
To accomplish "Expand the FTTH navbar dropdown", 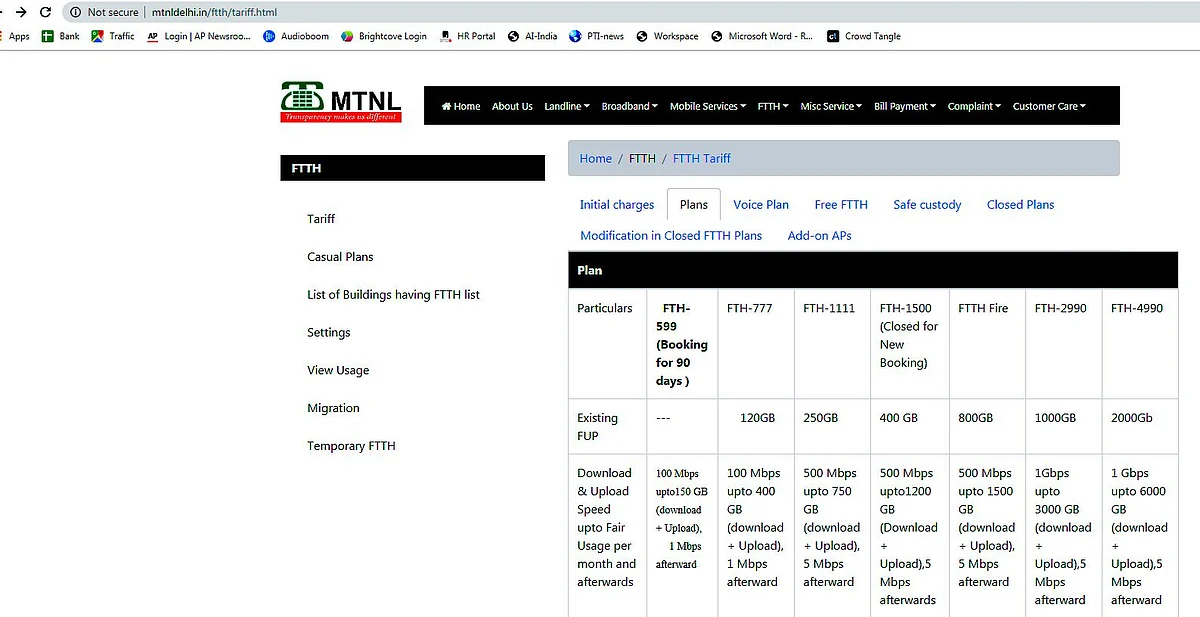I will (x=773, y=106).
